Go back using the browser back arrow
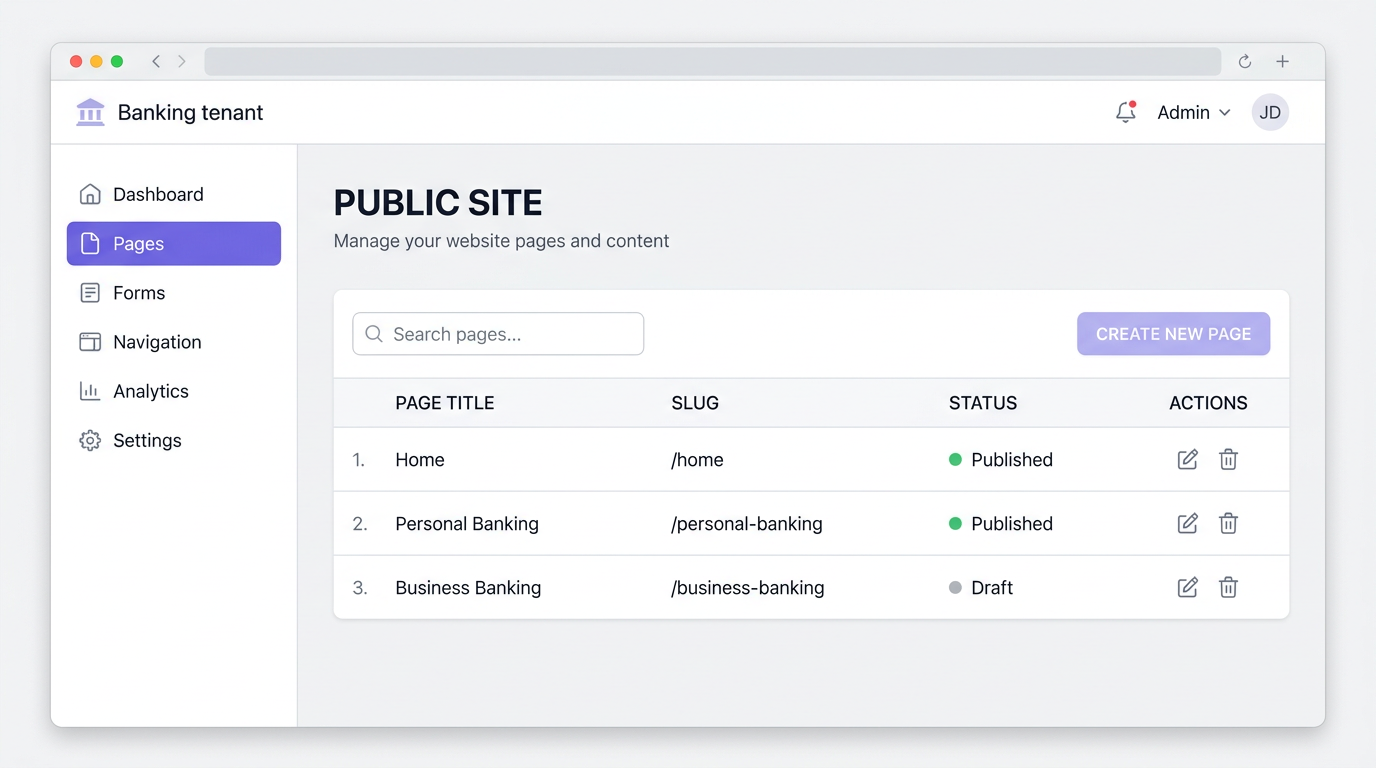The image size is (1376, 768). [156, 61]
